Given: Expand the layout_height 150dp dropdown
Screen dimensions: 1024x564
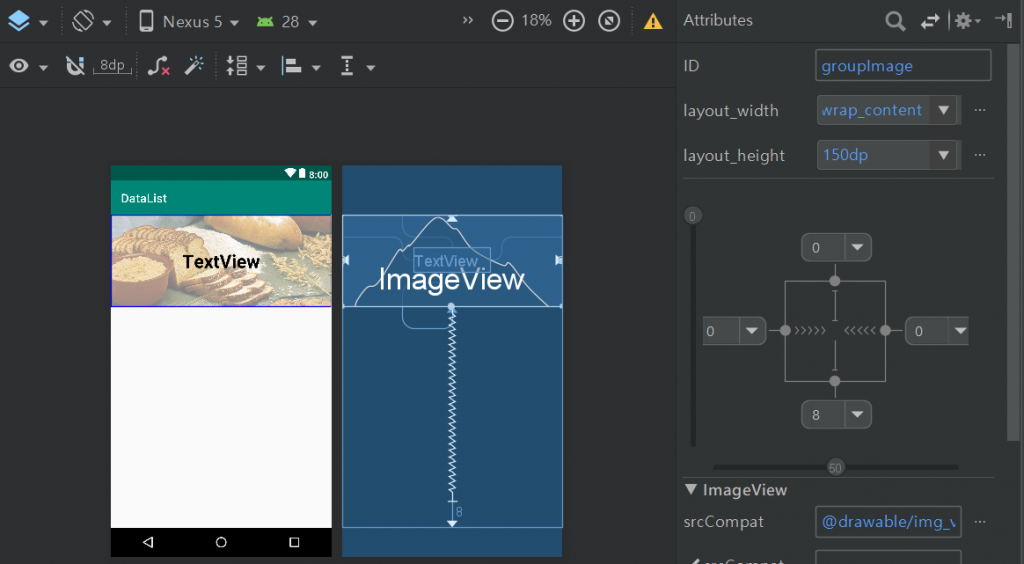Looking at the screenshot, I should (x=943, y=155).
